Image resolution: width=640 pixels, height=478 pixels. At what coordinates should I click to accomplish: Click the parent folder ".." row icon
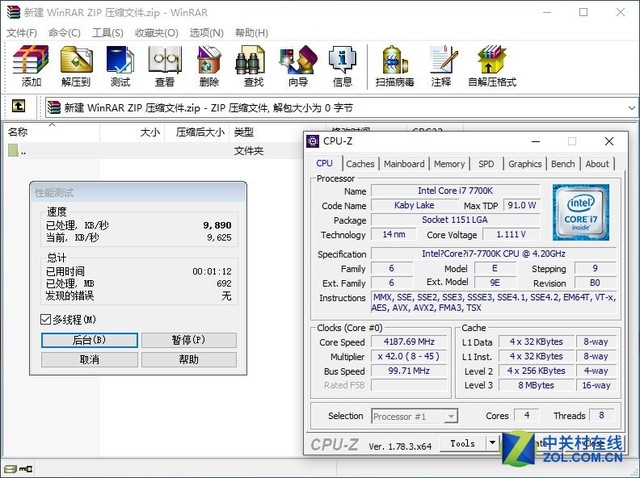(x=13, y=151)
